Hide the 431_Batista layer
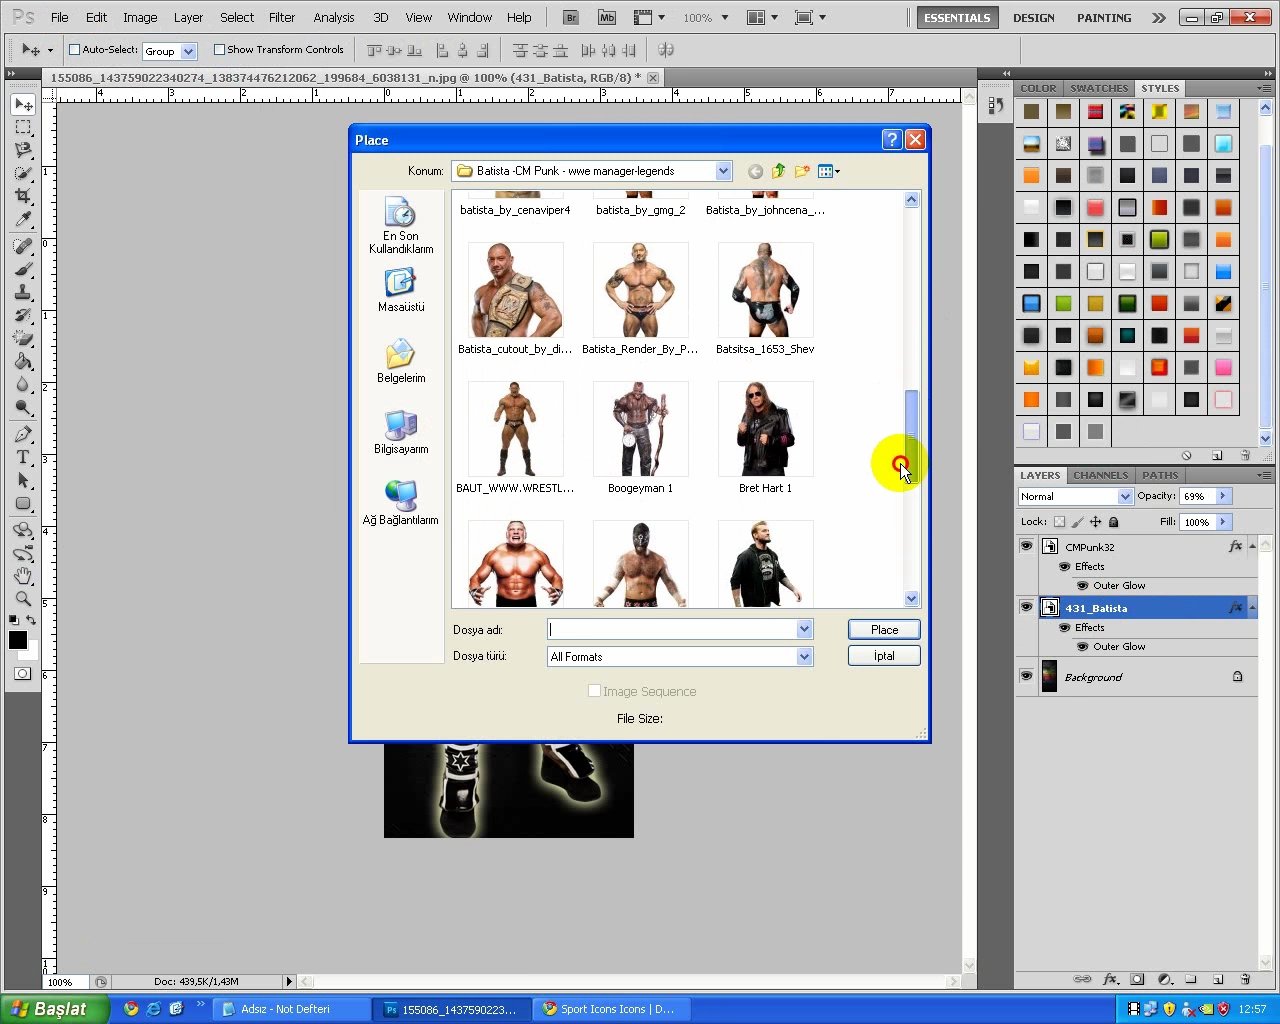The height and width of the screenshot is (1024, 1280). click(x=1026, y=607)
